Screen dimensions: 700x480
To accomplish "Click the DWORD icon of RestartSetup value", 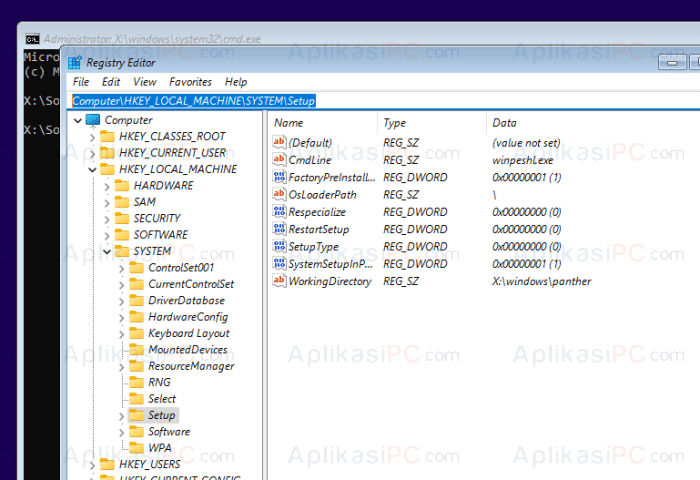I will 279,229.
